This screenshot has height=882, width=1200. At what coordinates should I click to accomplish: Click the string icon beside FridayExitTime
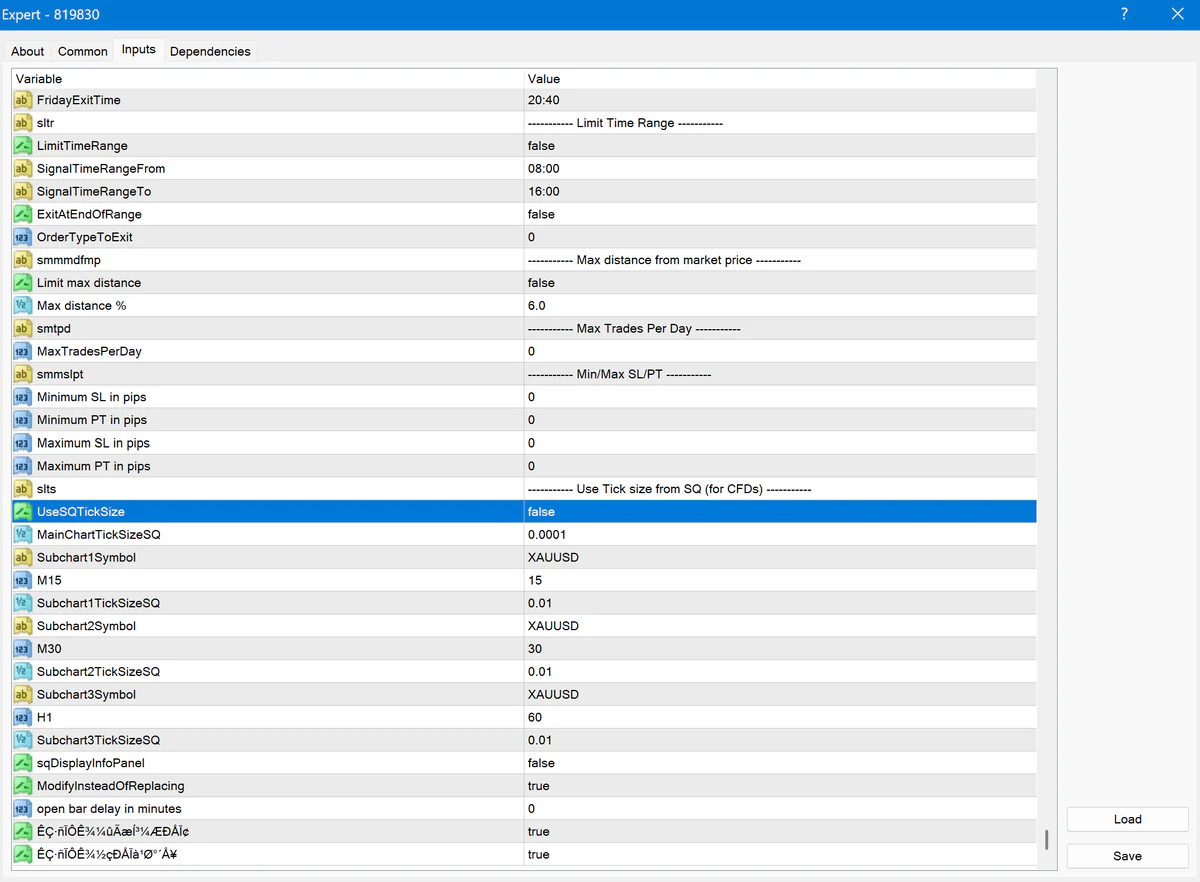[22, 100]
